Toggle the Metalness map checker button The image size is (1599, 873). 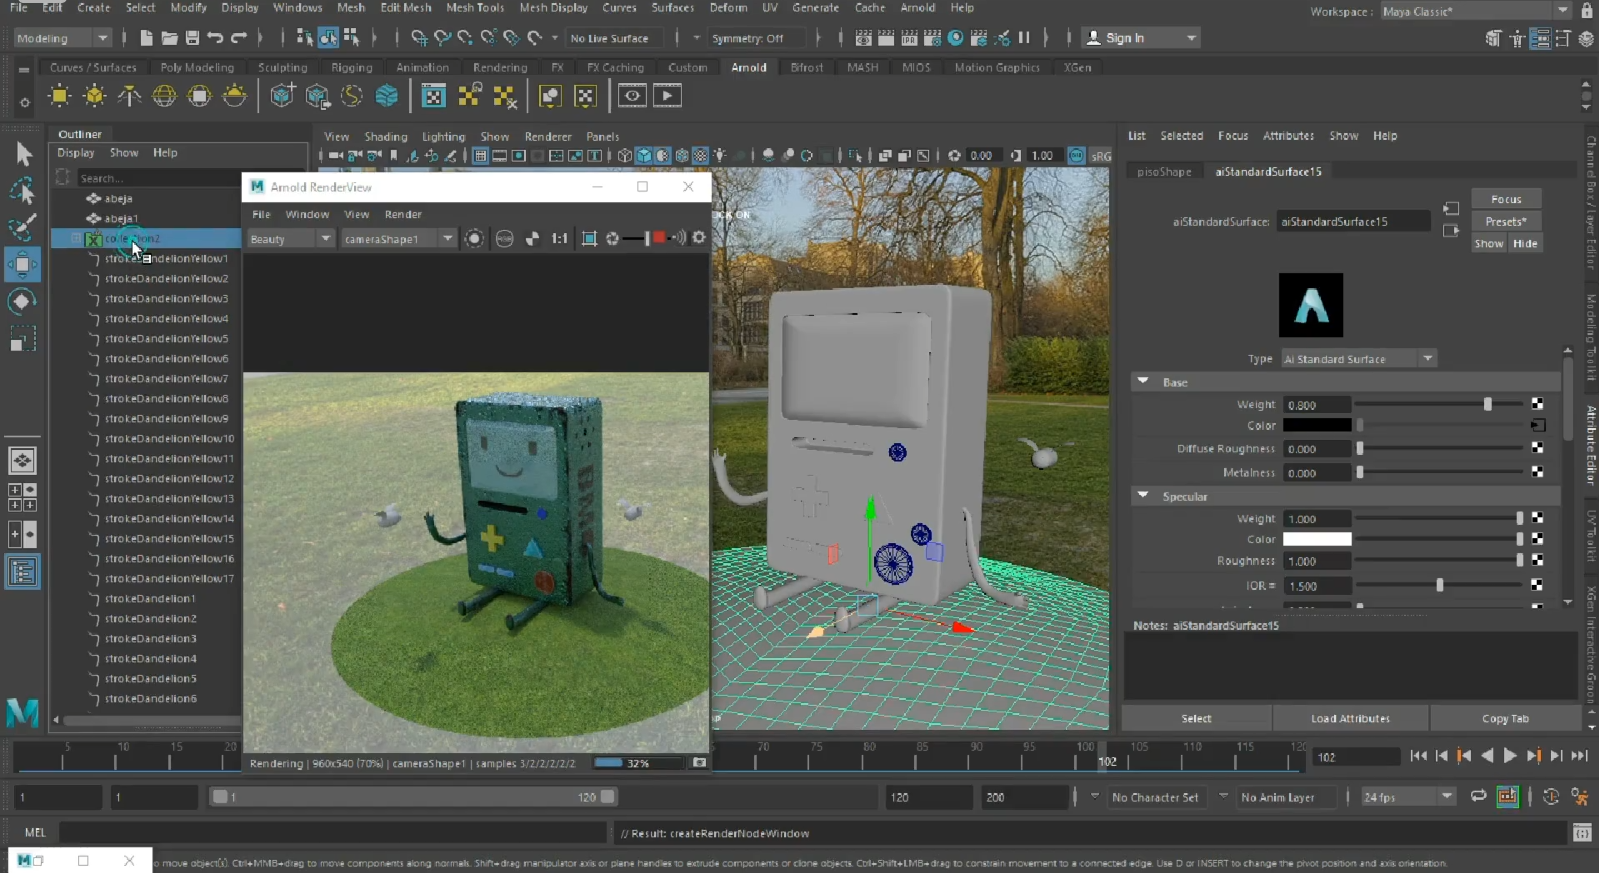1537,472
